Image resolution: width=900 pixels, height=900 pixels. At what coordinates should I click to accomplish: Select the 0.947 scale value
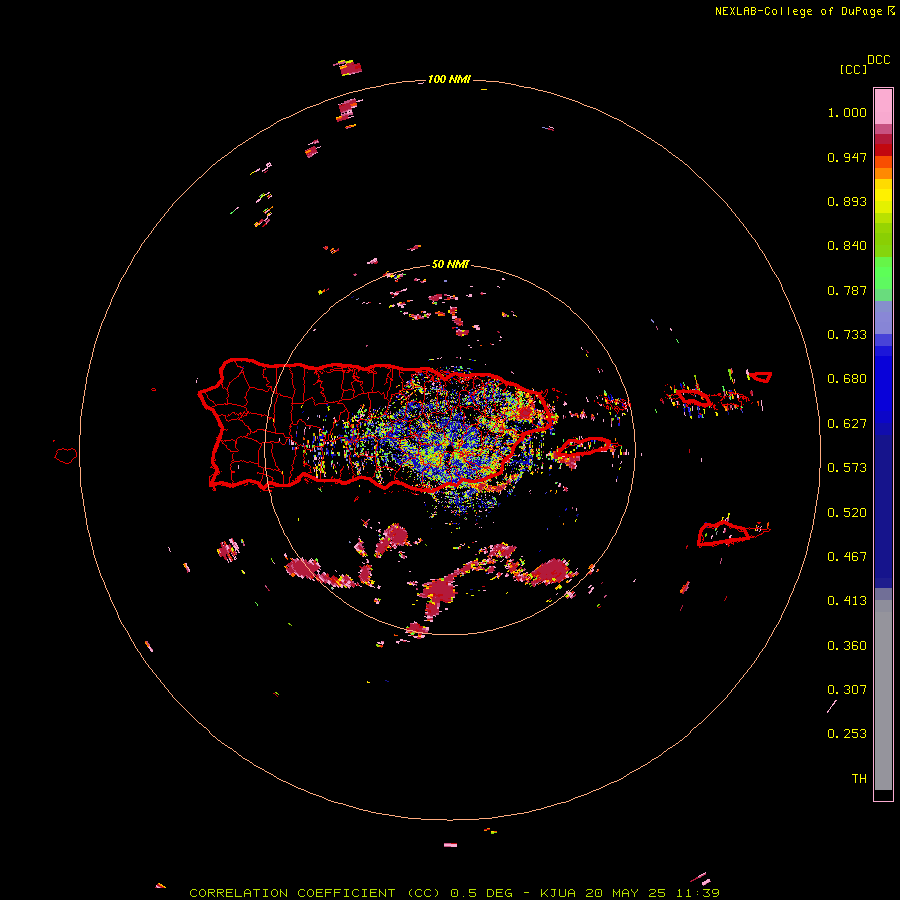click(847, 157)
